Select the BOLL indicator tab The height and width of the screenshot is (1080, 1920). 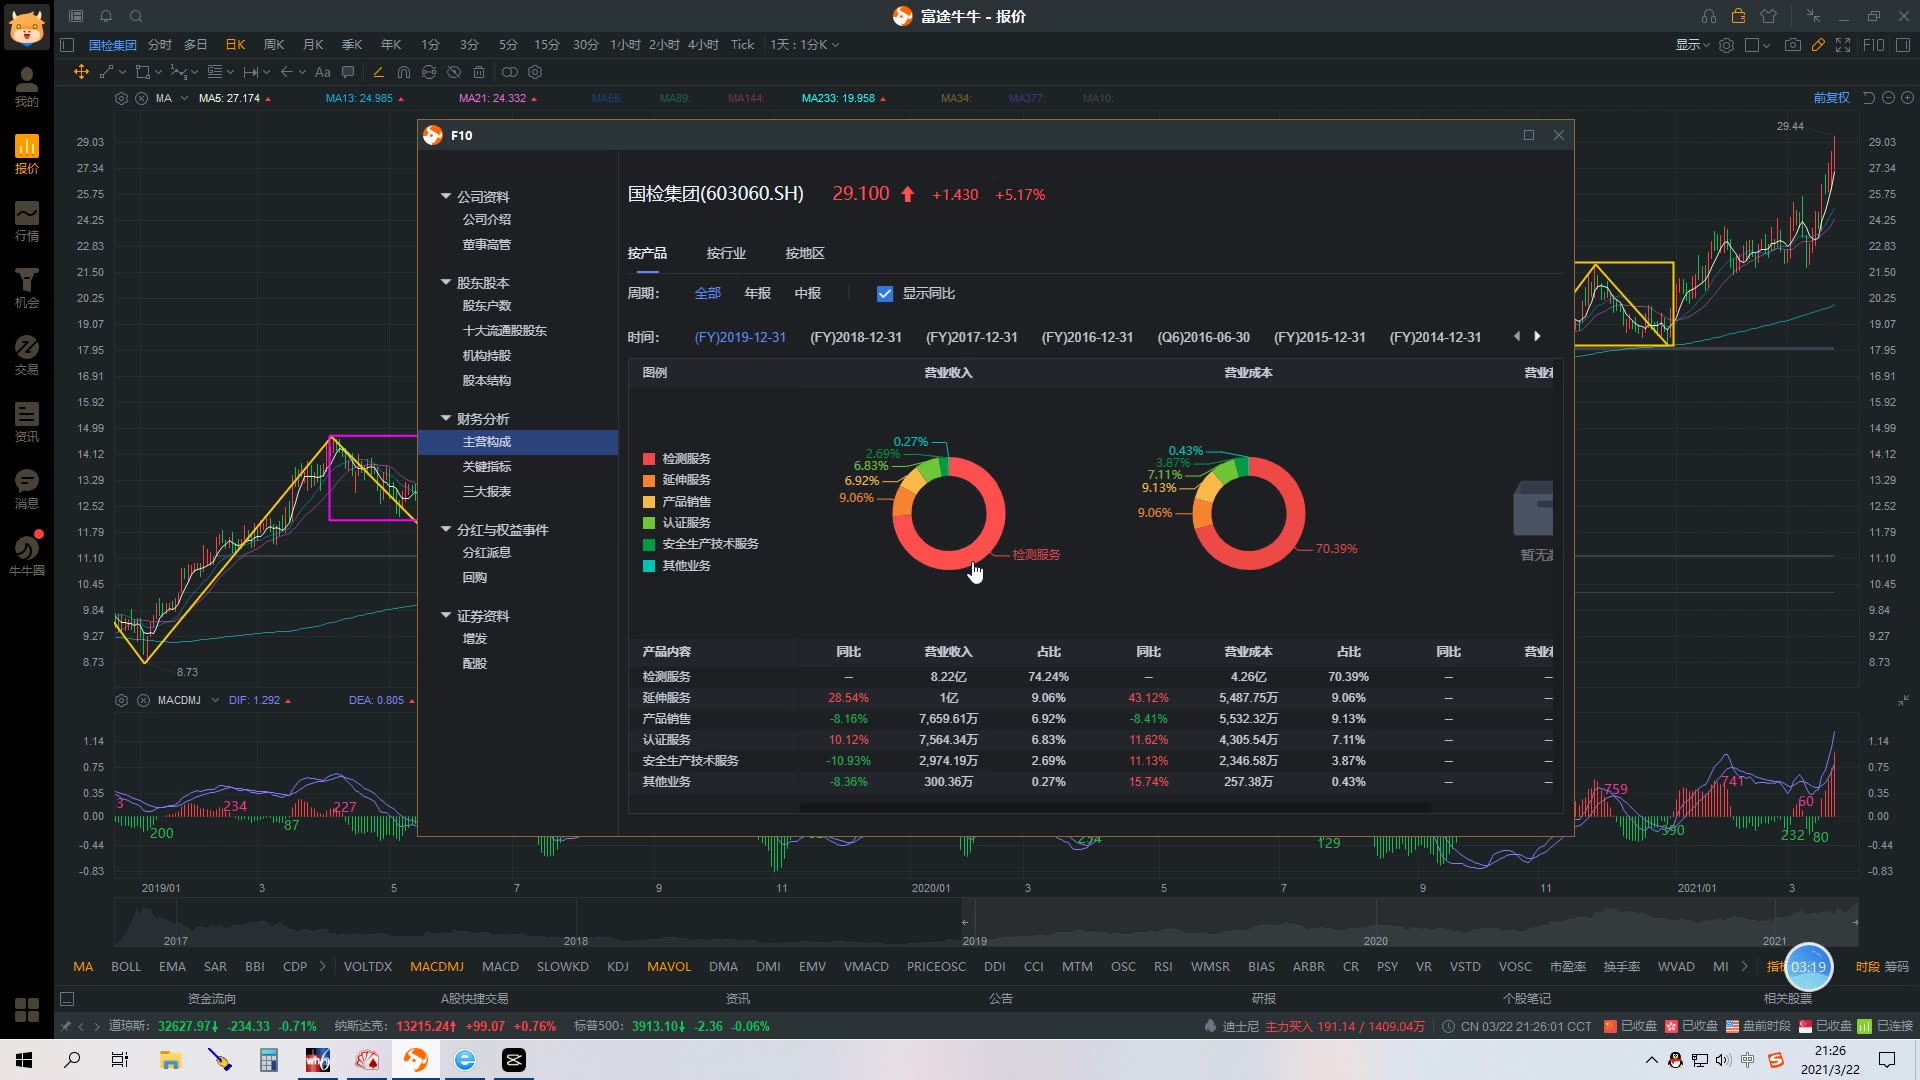pyautogui.click(x=126, y=967)
